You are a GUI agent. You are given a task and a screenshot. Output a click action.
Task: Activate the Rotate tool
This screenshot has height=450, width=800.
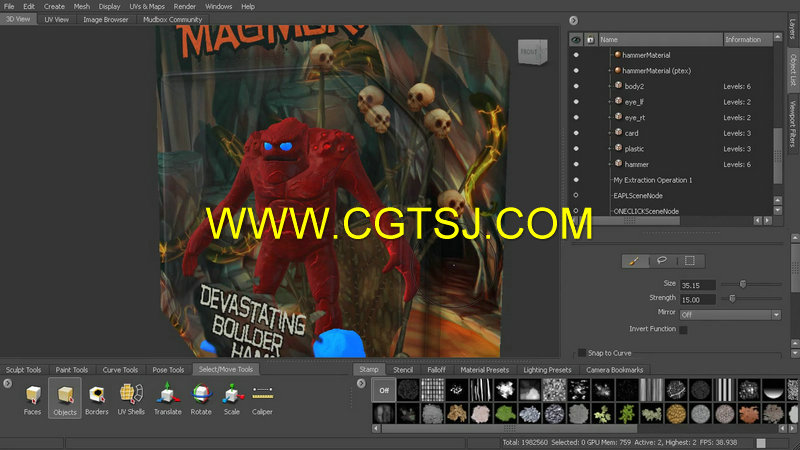coord(201,399)
